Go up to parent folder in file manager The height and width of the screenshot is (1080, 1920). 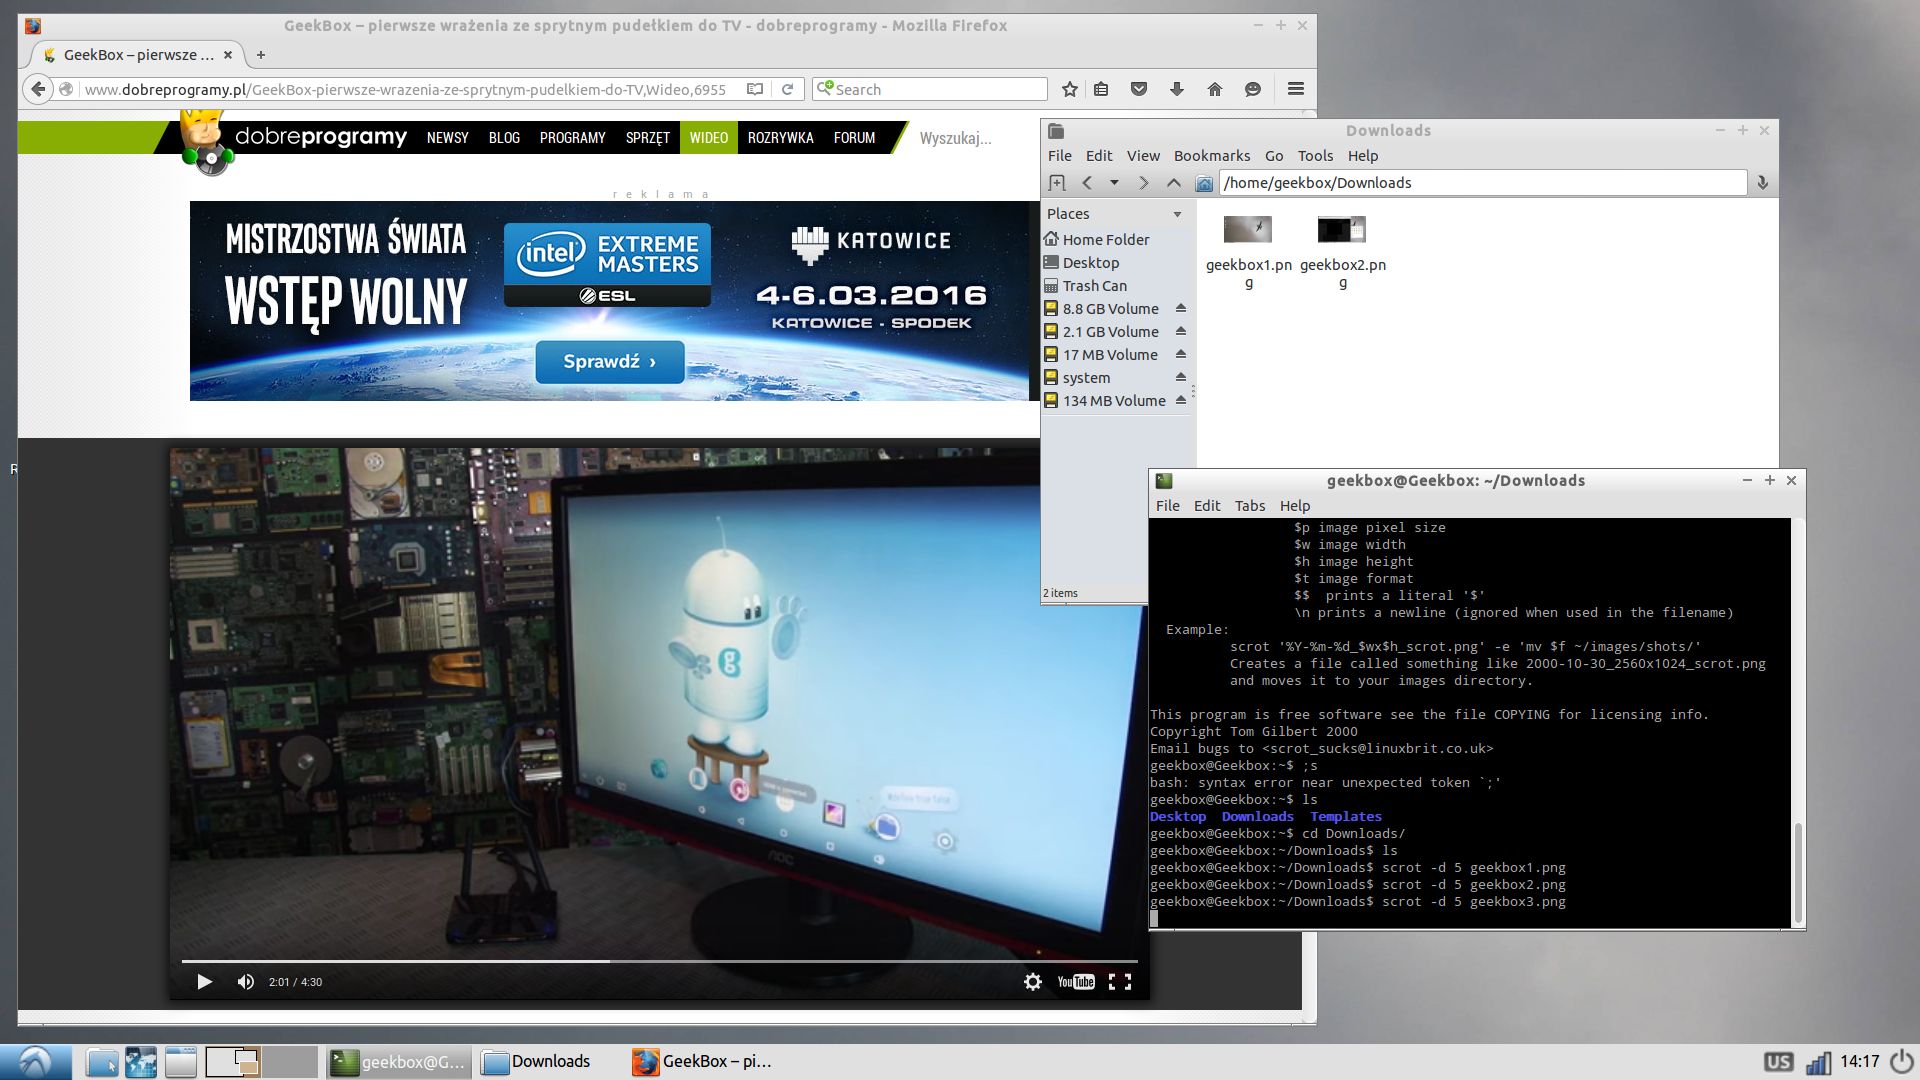pyautogui.click(x=1174, y=183)
